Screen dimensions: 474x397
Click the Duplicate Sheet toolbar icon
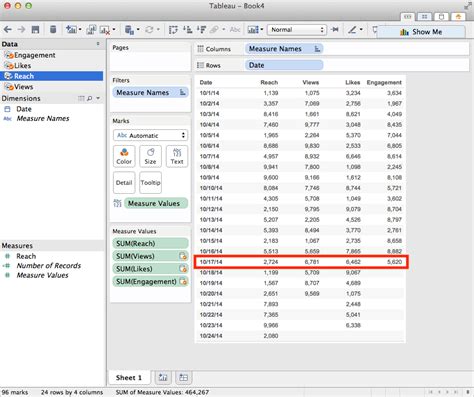tap(91, 30)
